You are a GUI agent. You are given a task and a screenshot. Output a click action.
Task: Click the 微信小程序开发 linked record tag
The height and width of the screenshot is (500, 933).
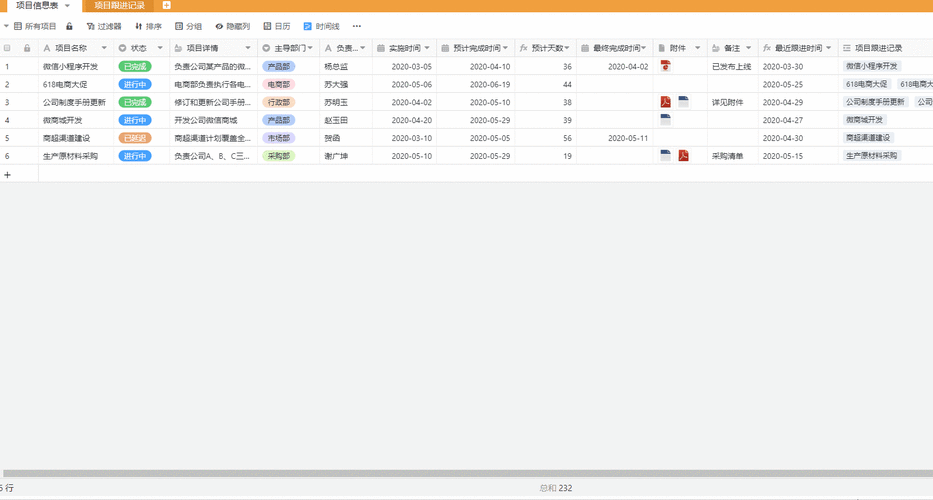pos(872,66)
